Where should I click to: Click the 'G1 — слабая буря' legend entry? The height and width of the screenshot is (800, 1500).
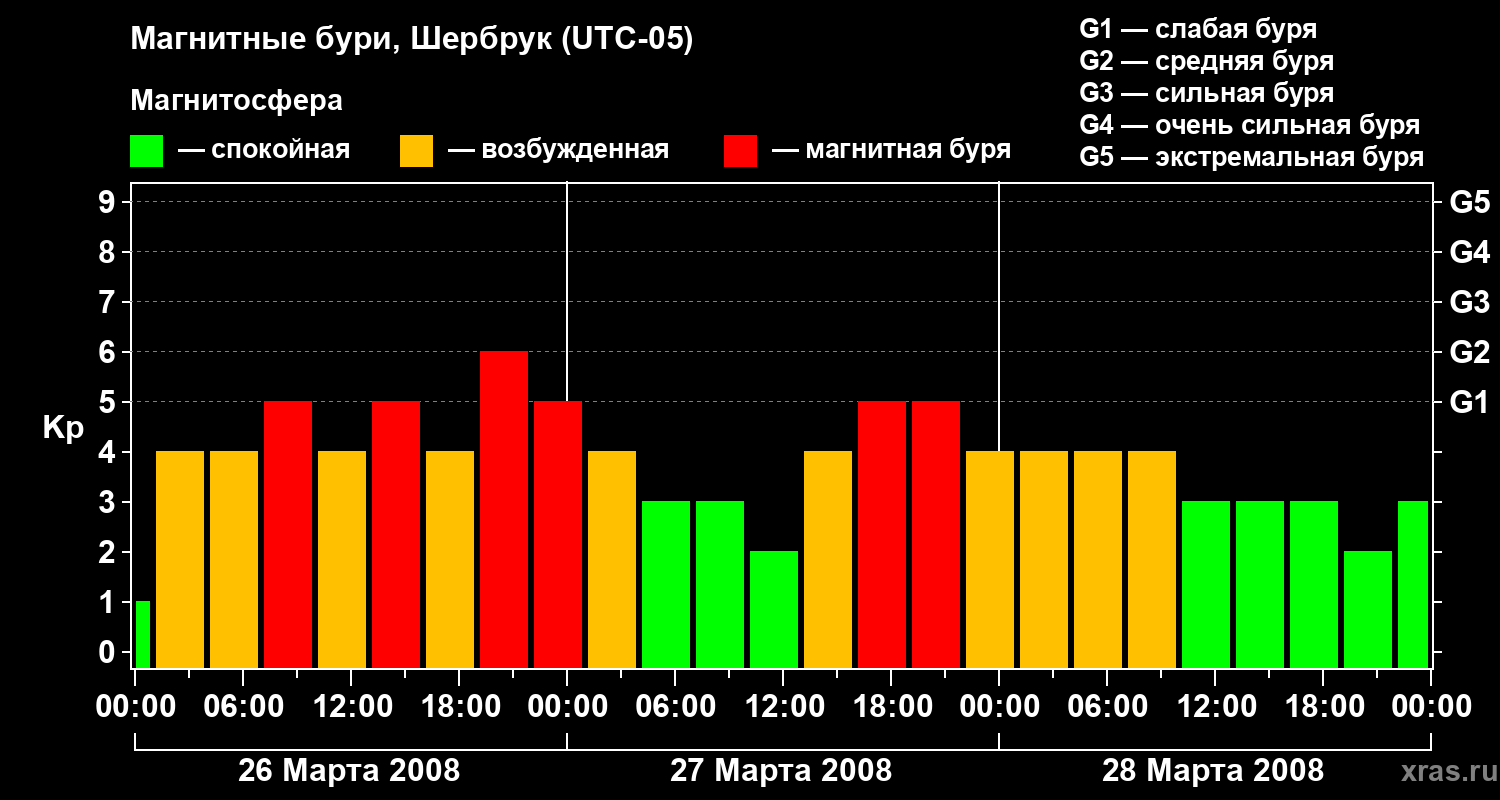click(x=1198, y=29)
